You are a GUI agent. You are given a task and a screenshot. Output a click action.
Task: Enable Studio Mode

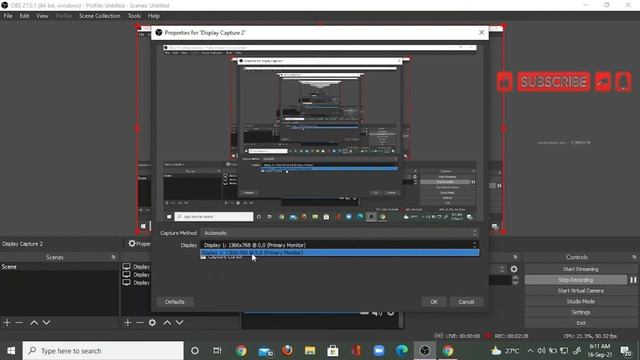click(x=581, y=301)
